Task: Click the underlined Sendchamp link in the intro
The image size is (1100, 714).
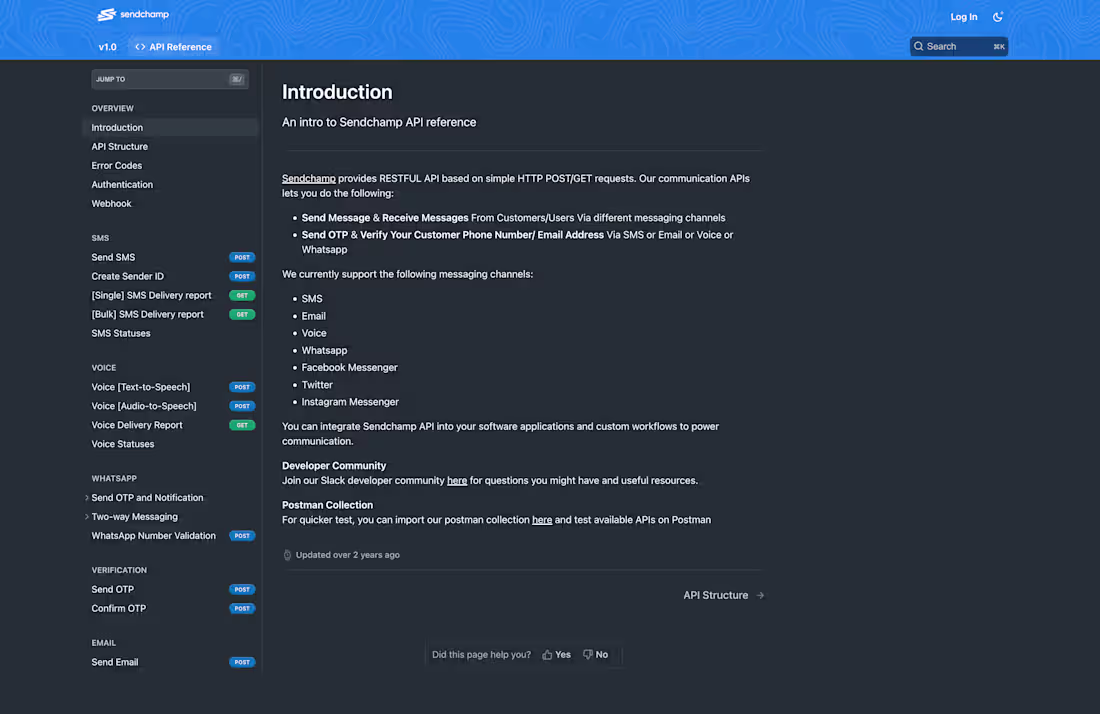Action: 309,177
